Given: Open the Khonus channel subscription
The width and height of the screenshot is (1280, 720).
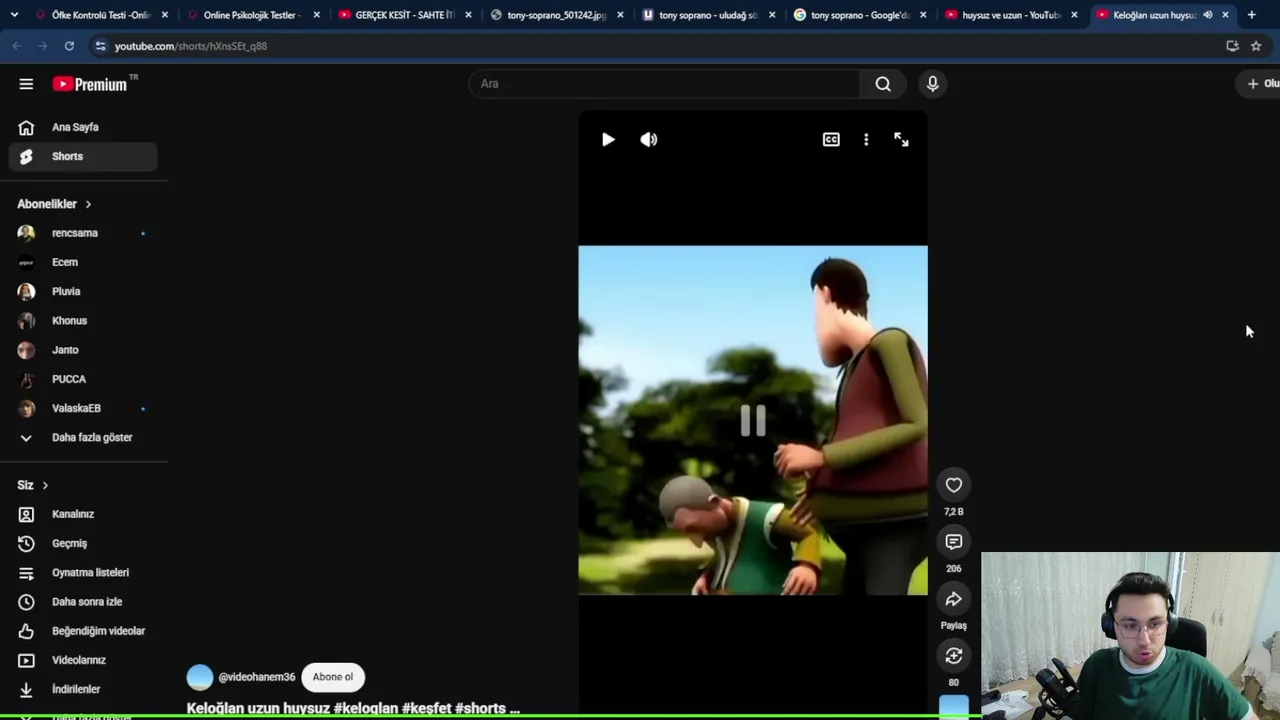Looking at the screenshot, I should pyautogui.click(x=84, y=320).
